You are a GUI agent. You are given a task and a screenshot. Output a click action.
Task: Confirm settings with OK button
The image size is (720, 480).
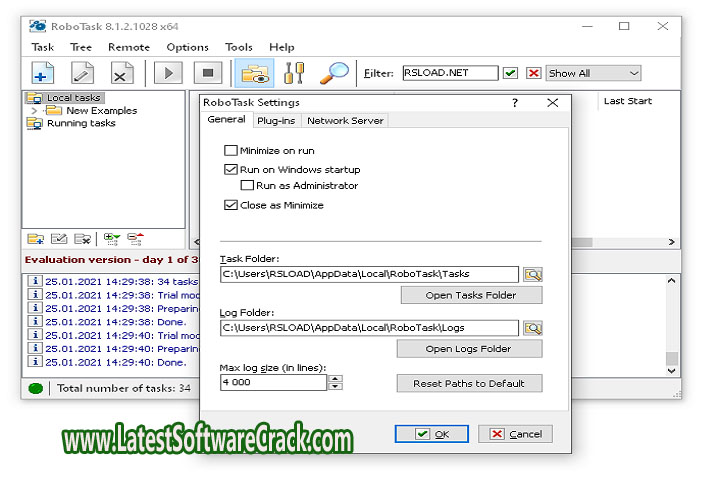432,434
